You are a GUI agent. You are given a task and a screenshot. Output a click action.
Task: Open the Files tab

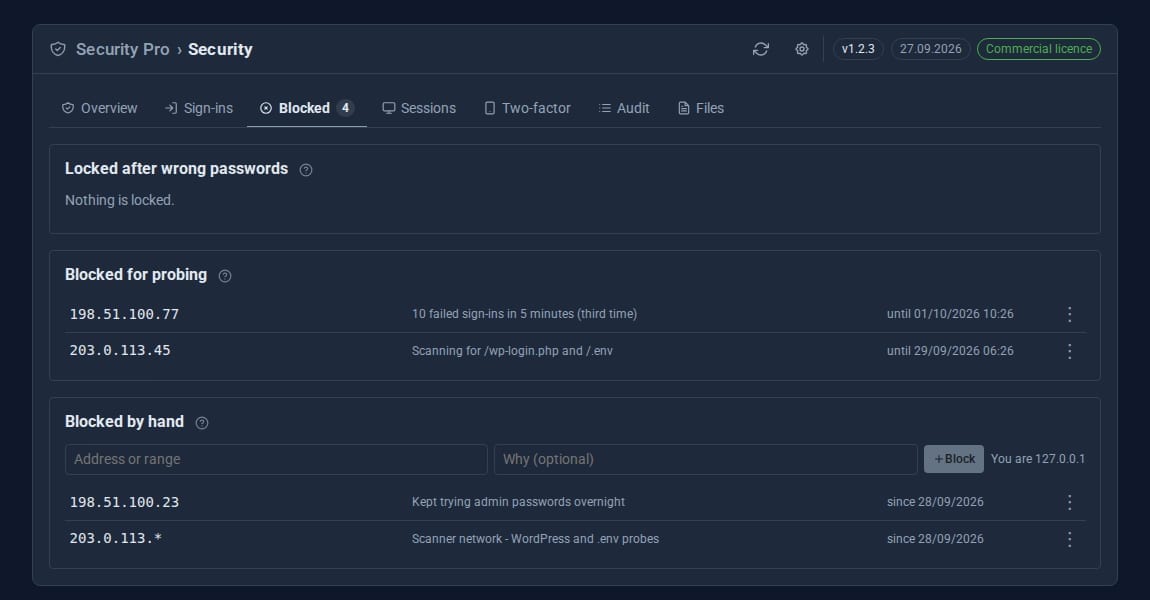[x=701, y=109]
